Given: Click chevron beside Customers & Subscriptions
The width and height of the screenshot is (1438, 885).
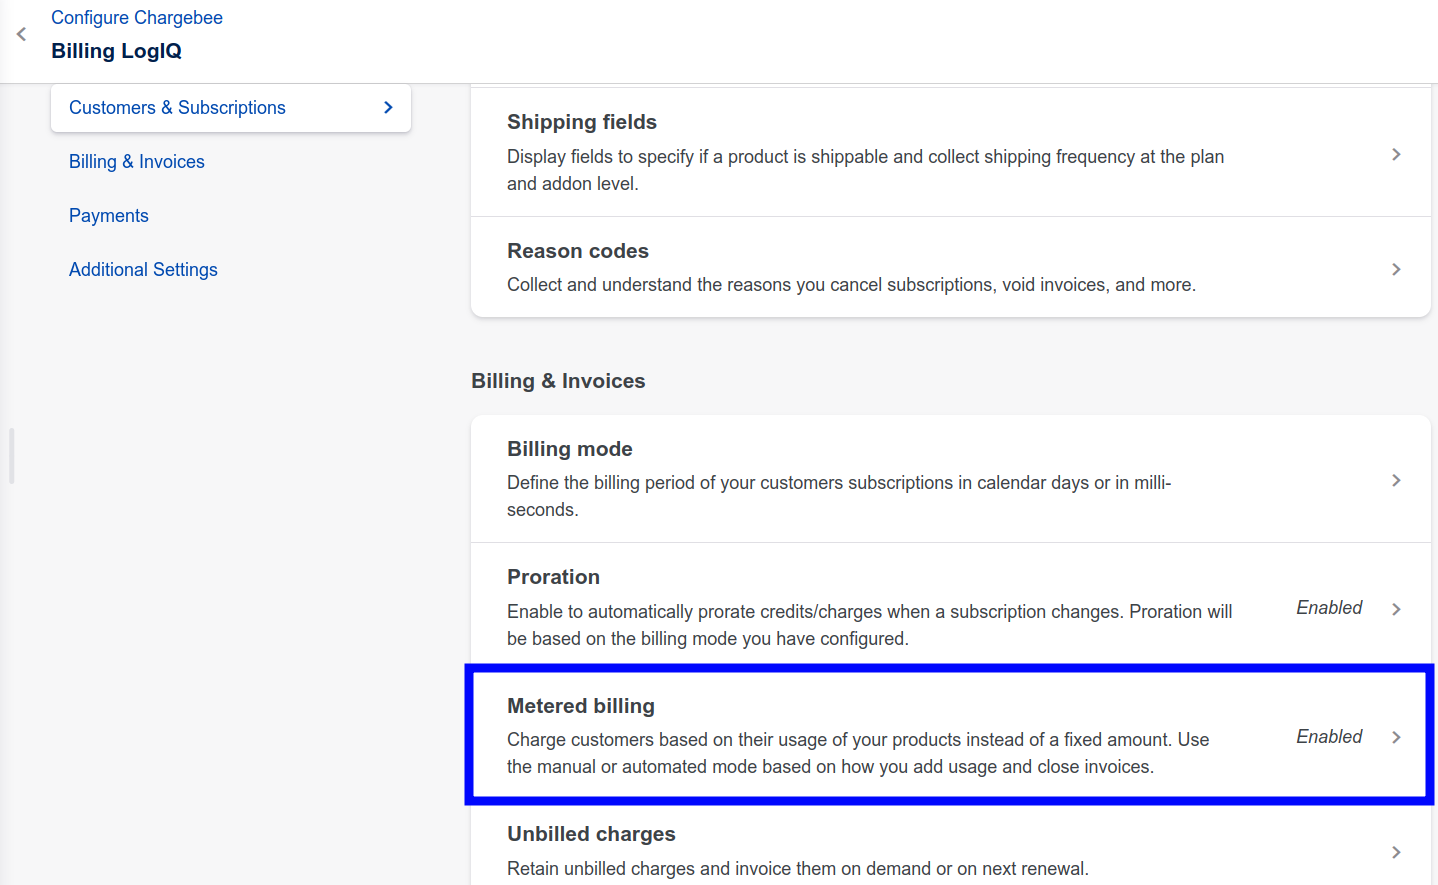Looking at the screenshot, I should [388, 108].
